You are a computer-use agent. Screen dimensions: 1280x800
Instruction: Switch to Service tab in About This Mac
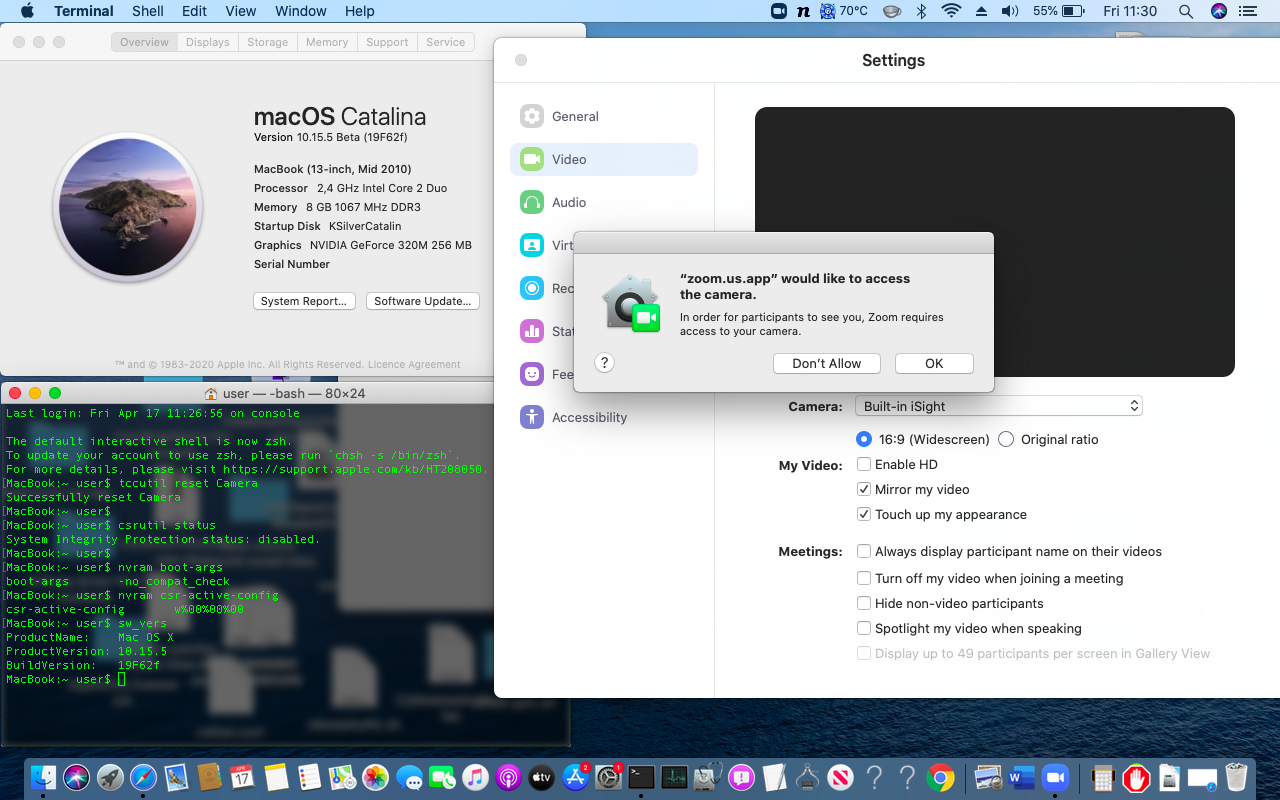pos(445,42)
